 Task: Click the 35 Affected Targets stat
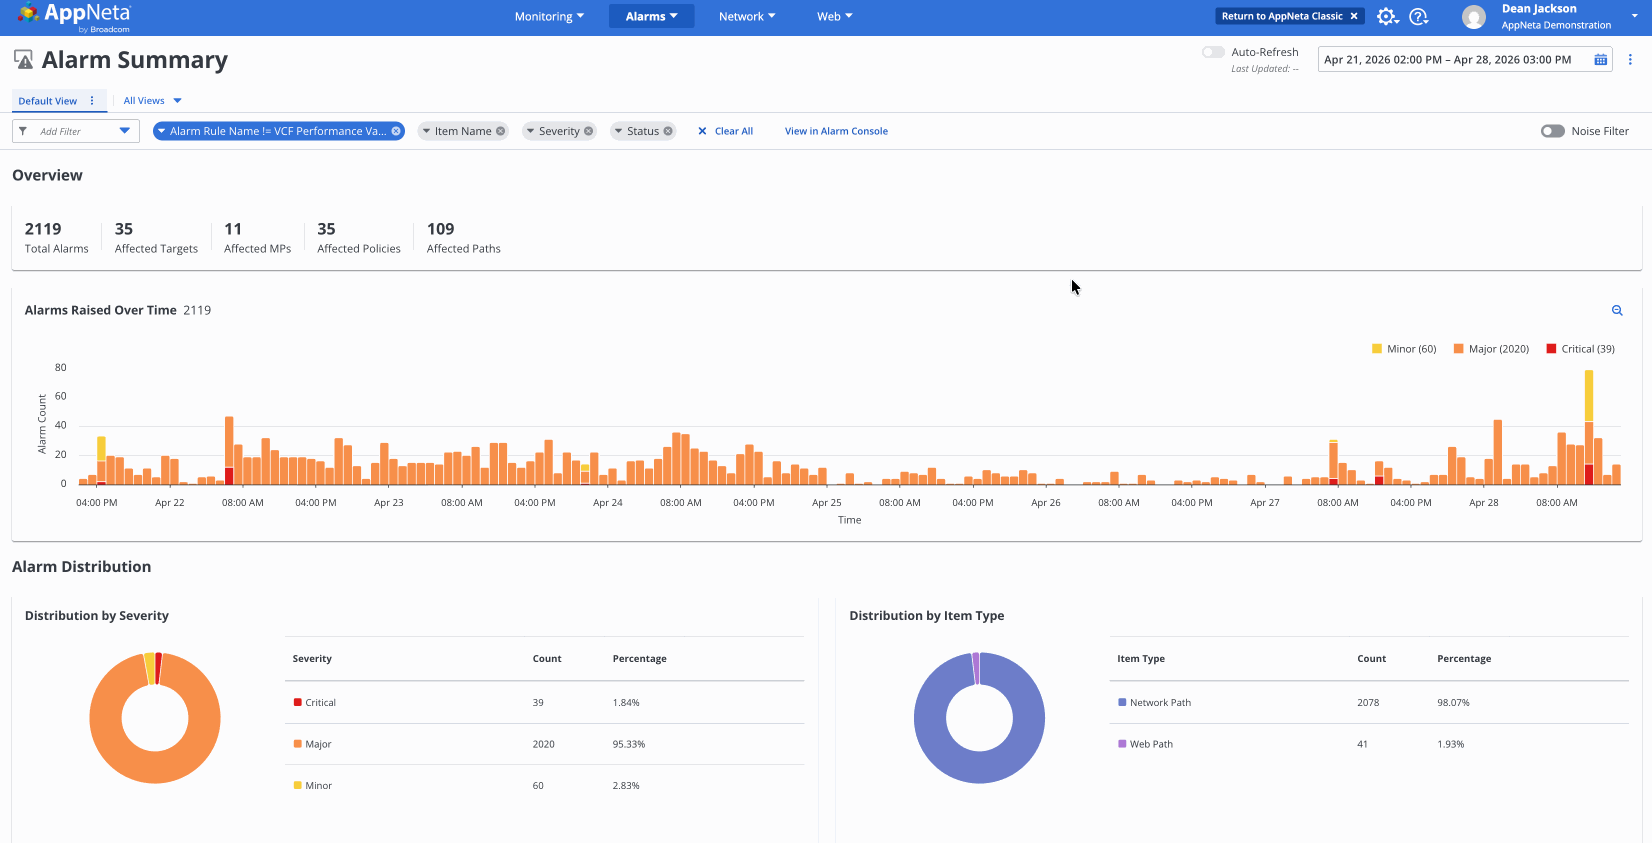click(156, 238)
